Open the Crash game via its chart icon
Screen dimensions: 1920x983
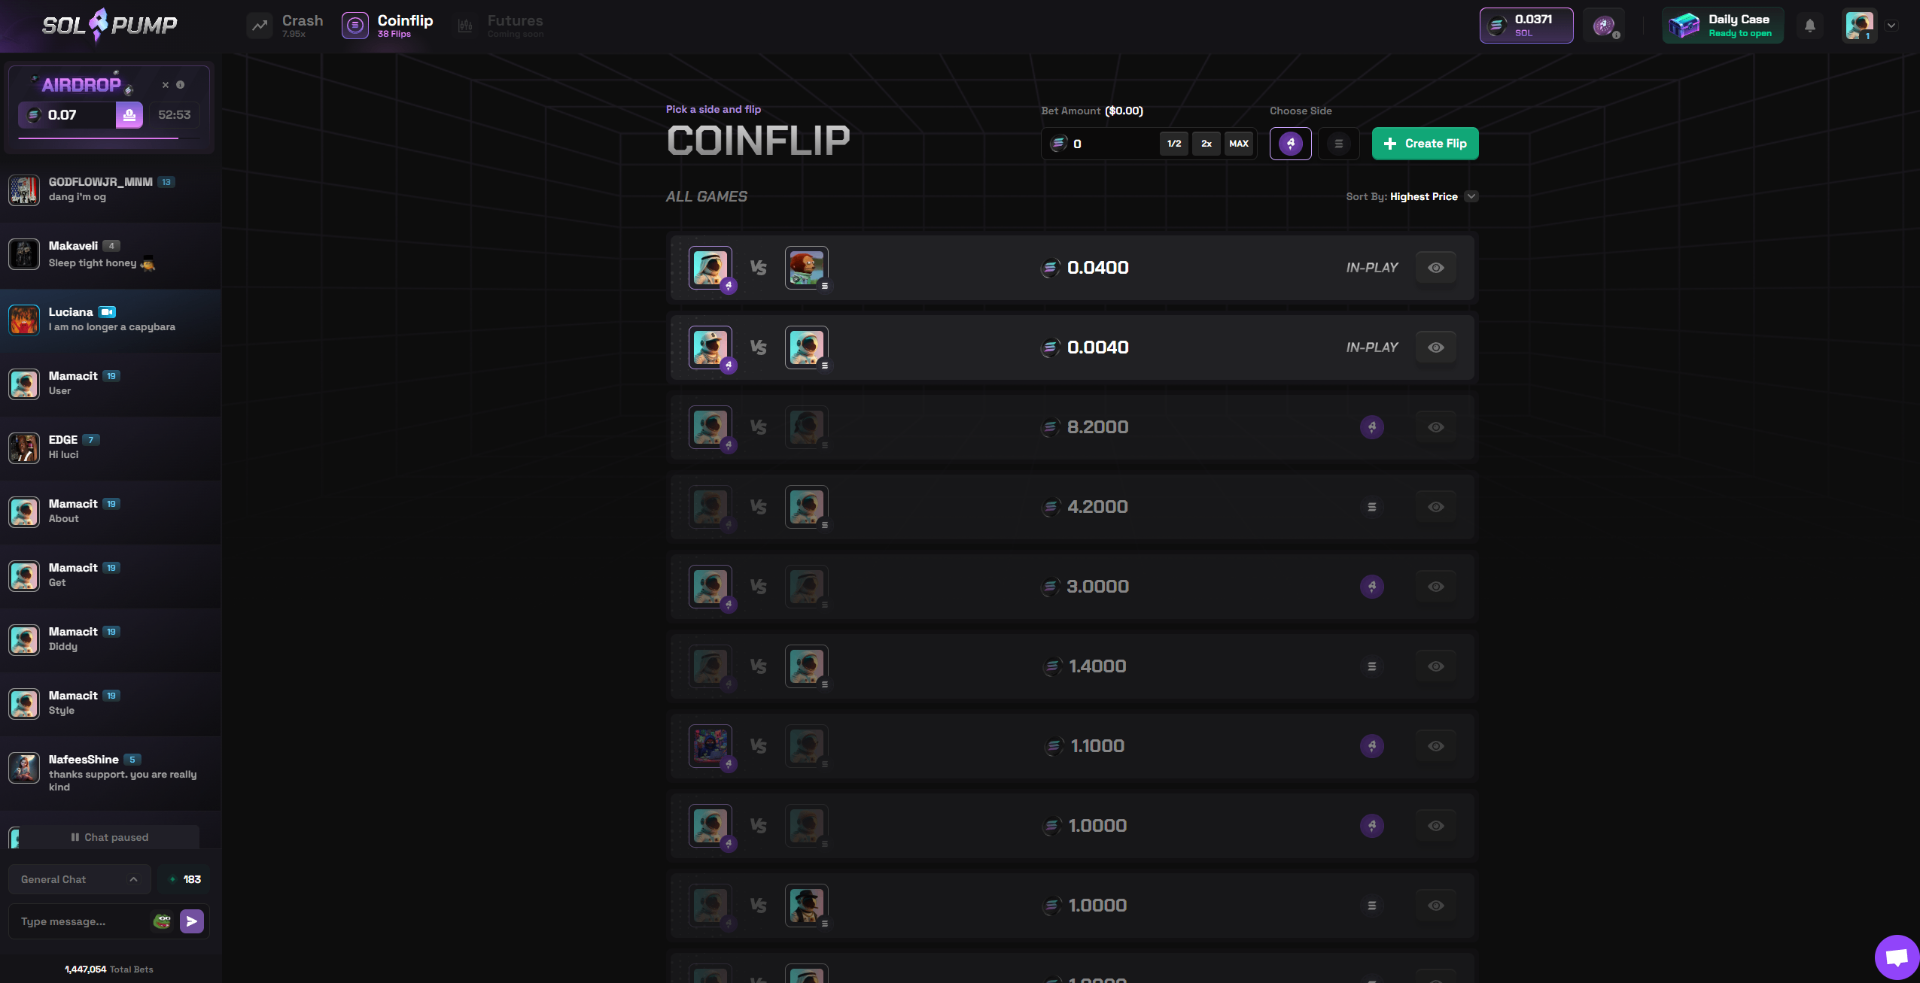point(259,25)
